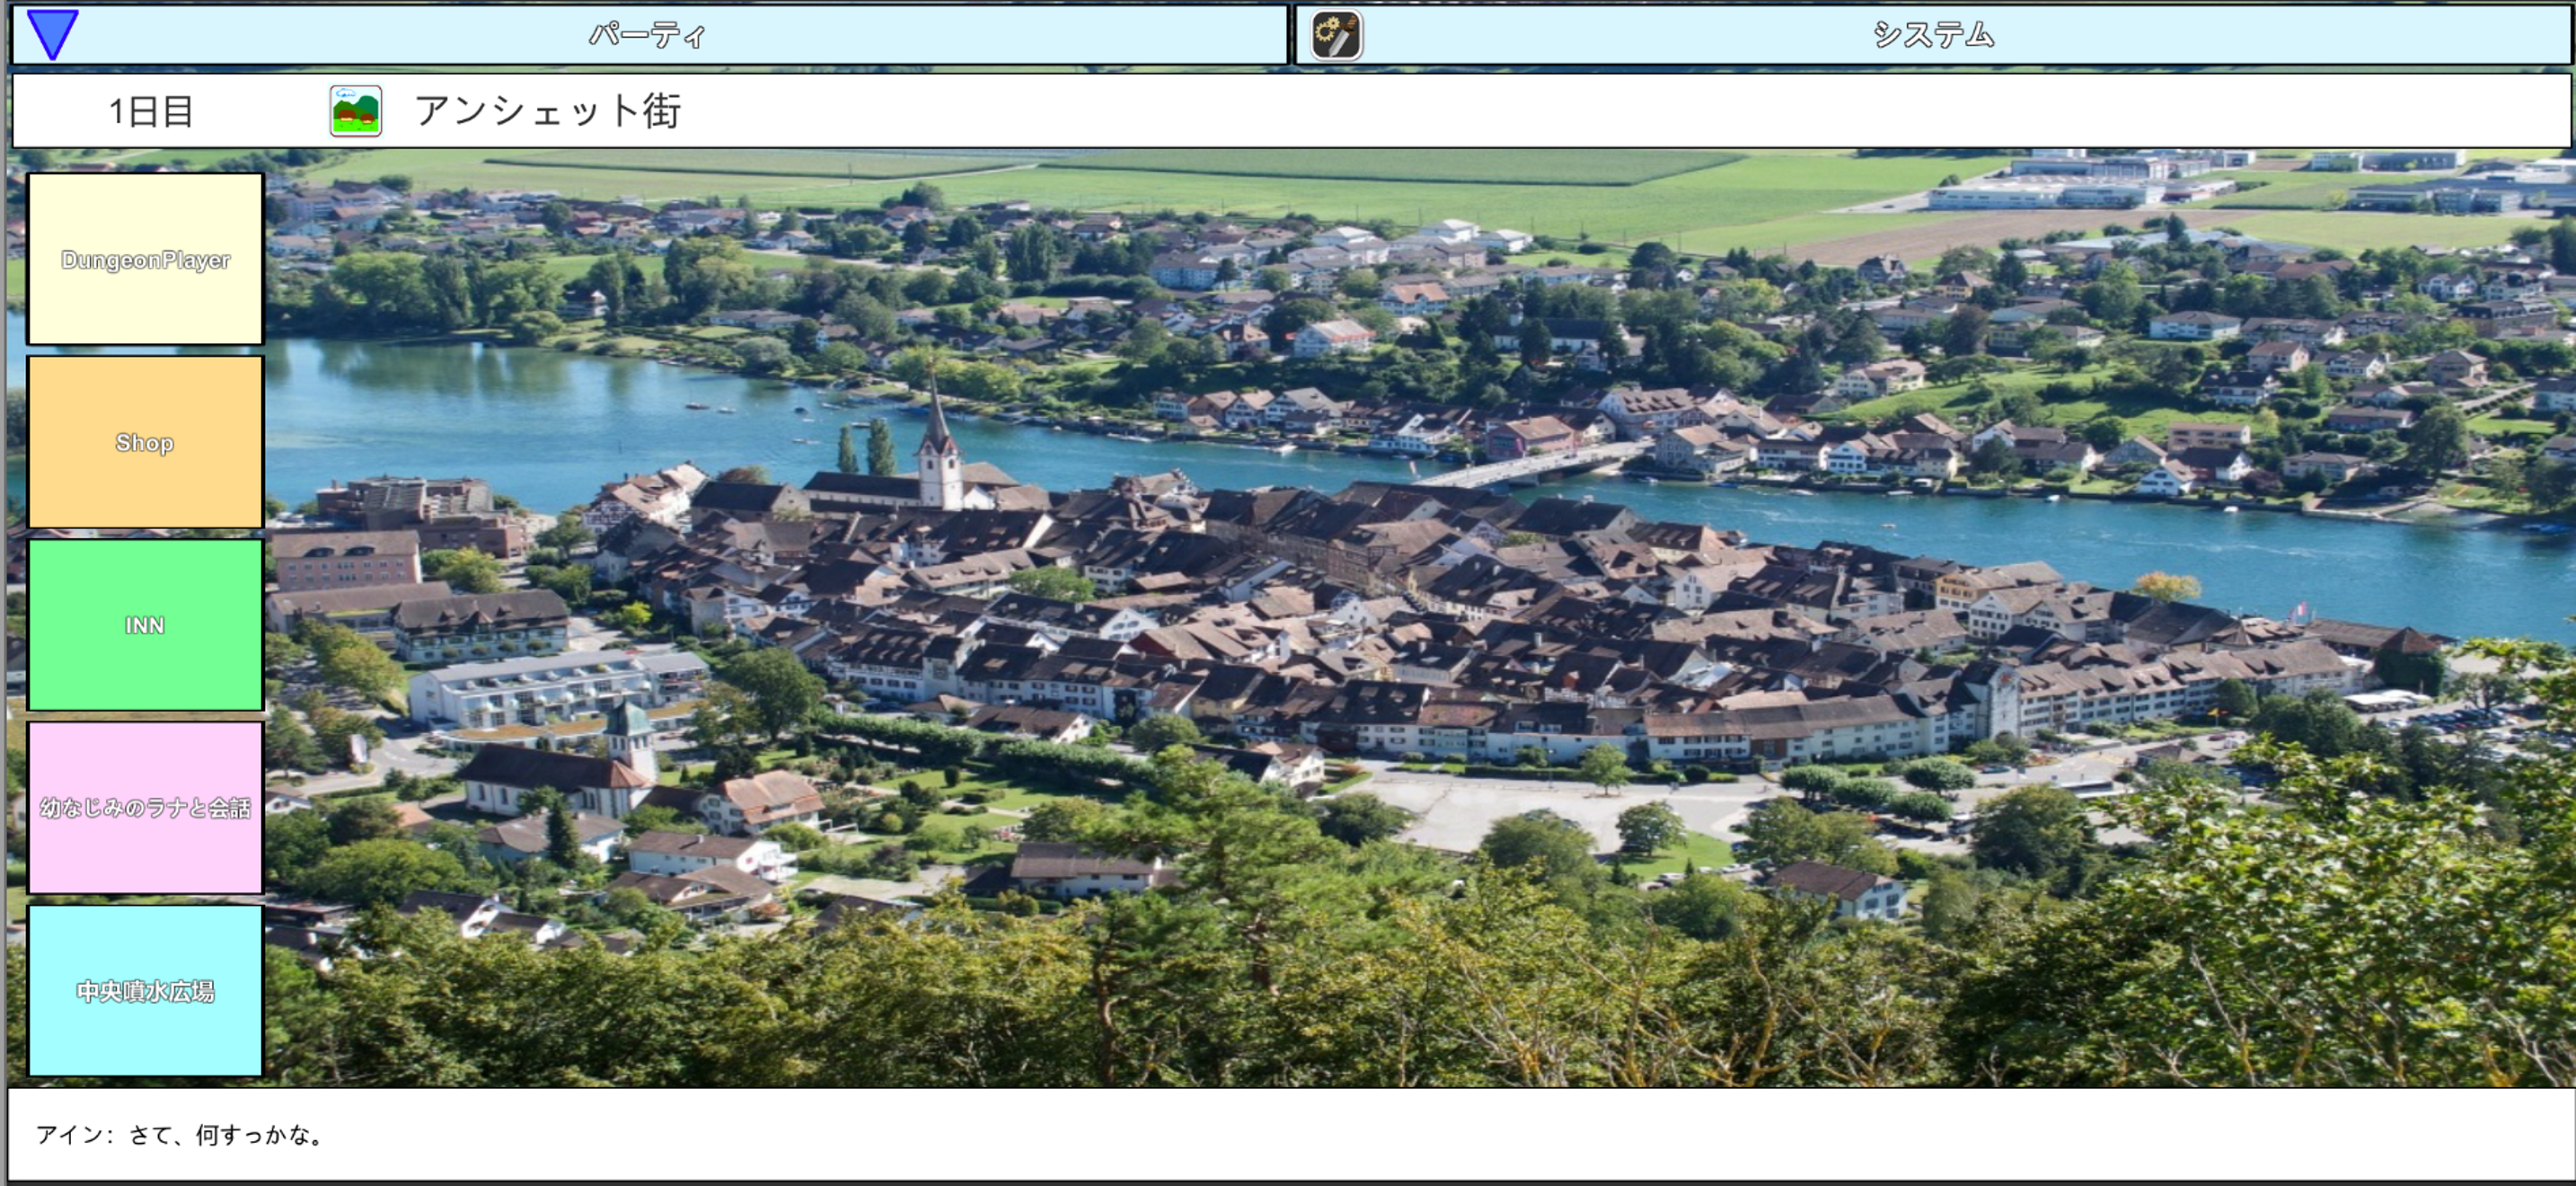Click the 1日目 day counter
Image resolution: width=2576 pixels, height=1186 pixels.
tap(150, 111)
